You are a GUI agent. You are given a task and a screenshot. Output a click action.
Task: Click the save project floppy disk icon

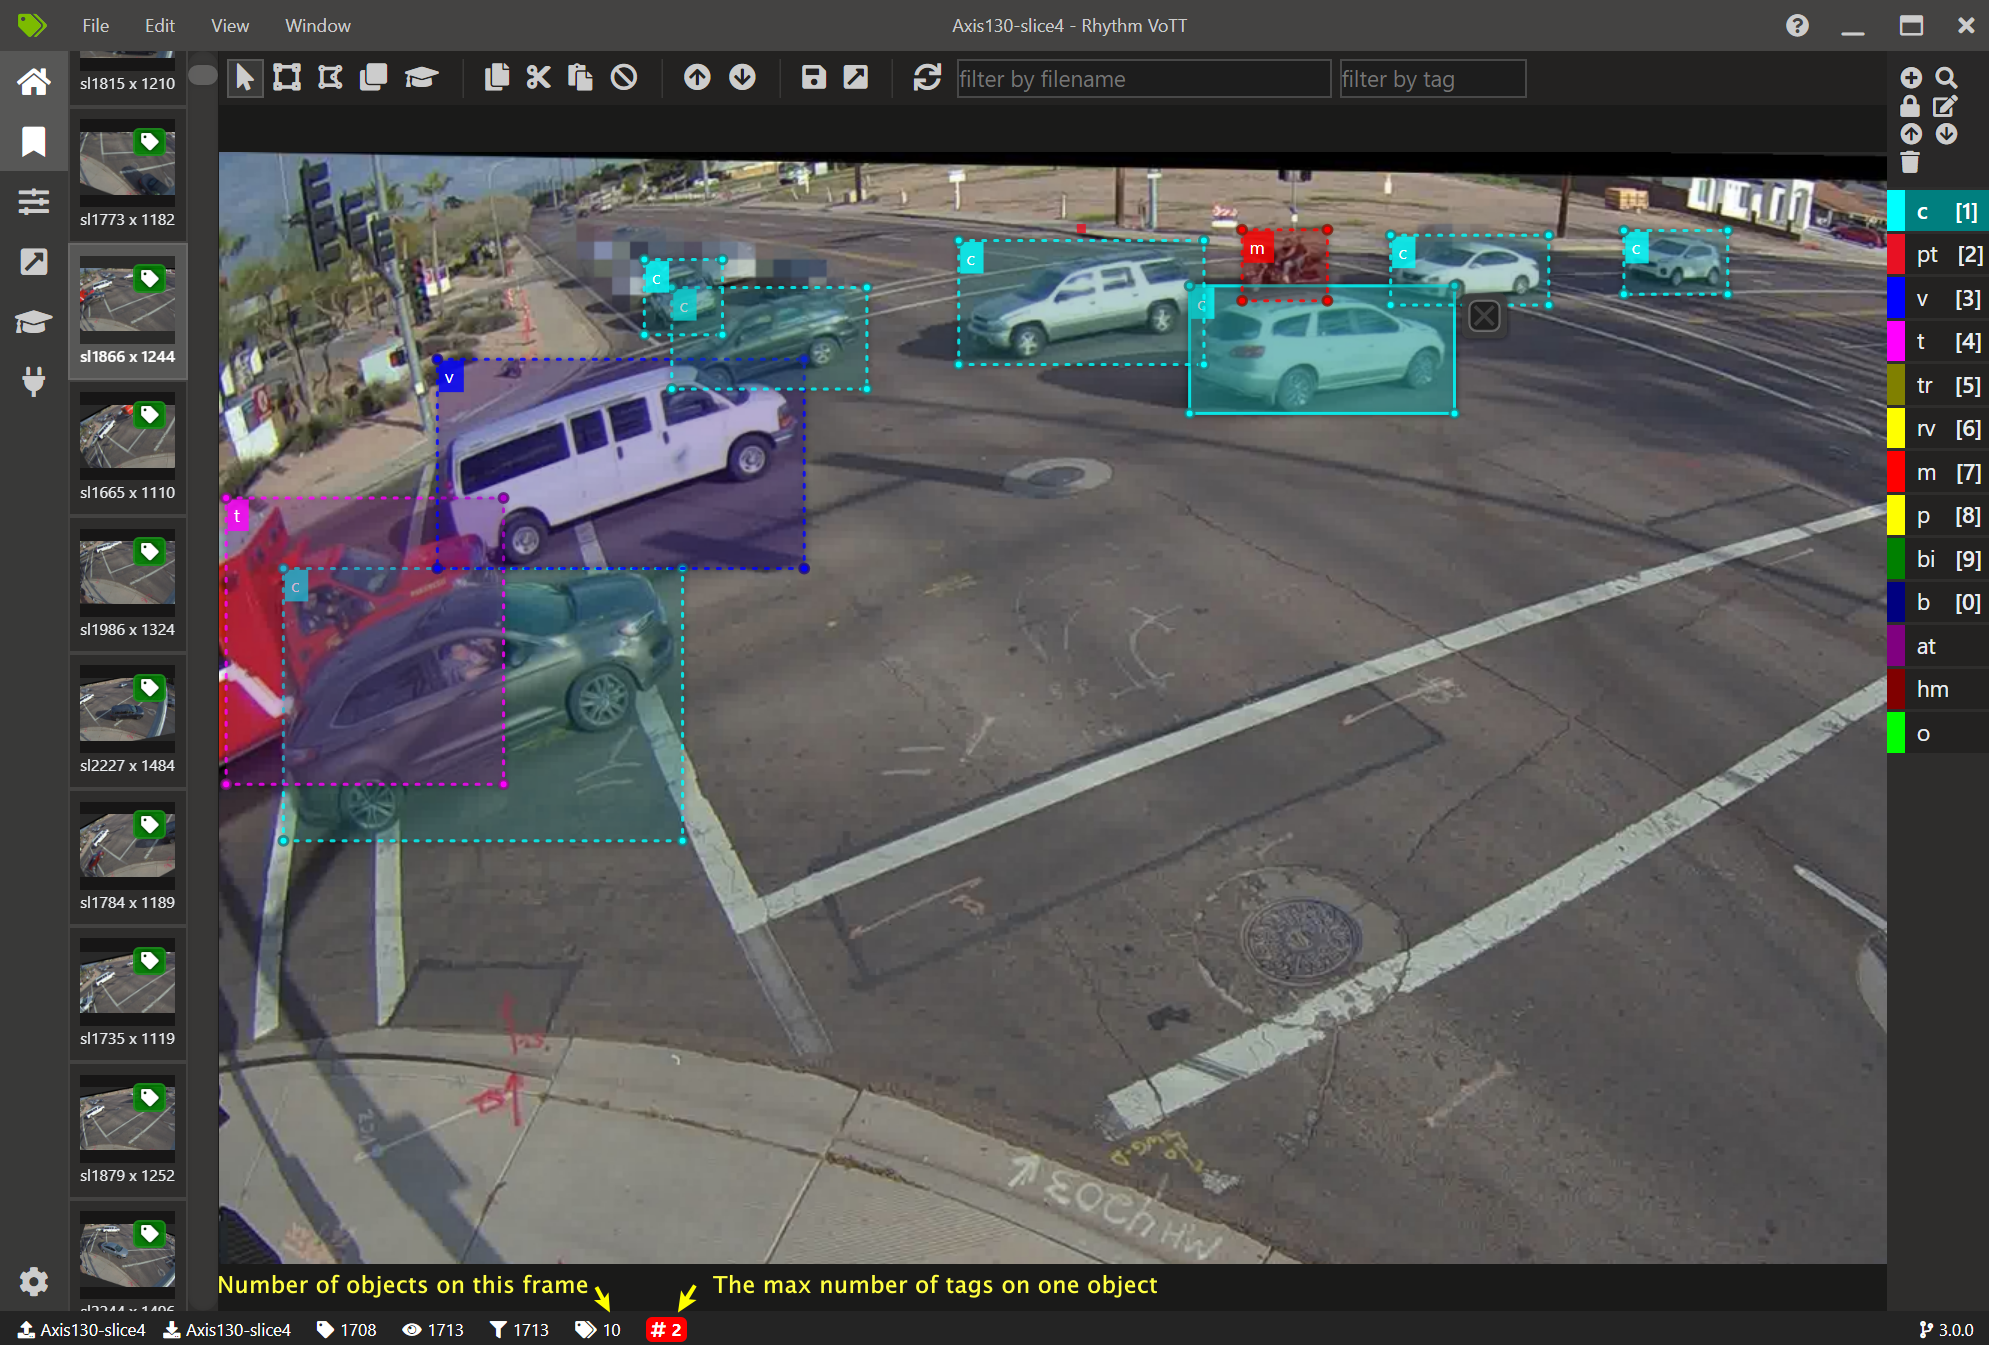813,78
